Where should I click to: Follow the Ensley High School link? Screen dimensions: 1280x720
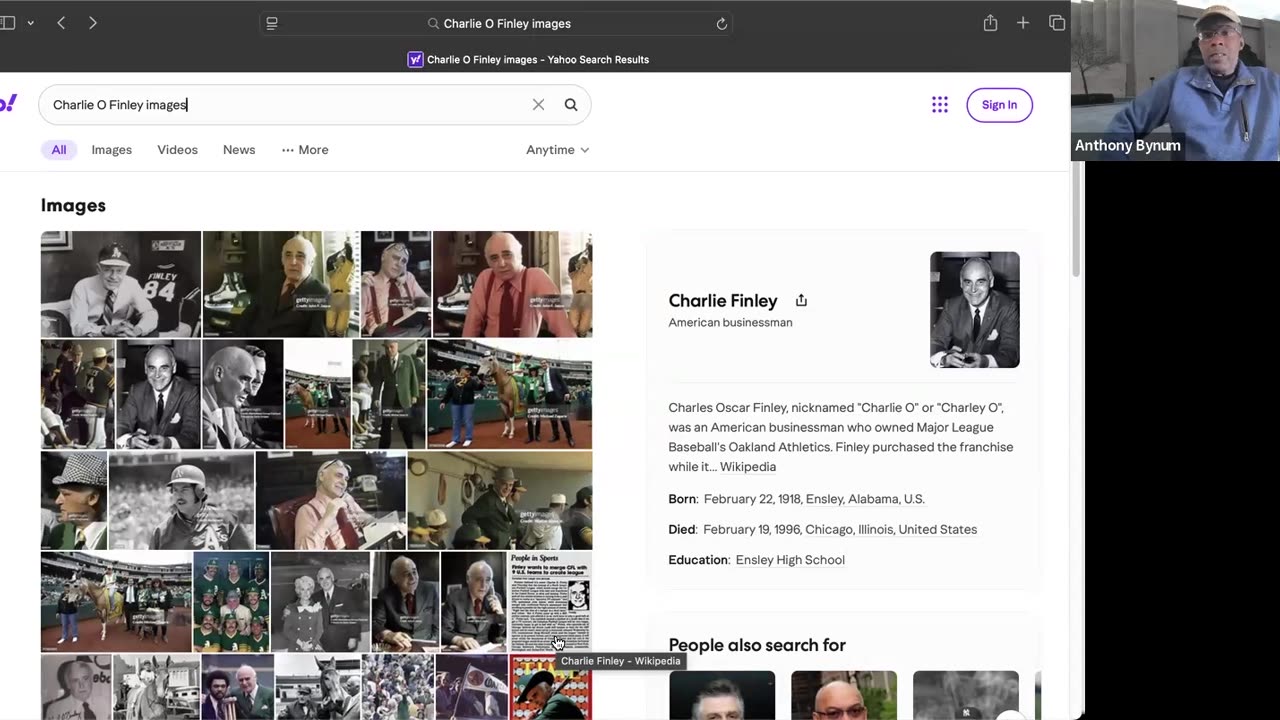click(790, 560)
